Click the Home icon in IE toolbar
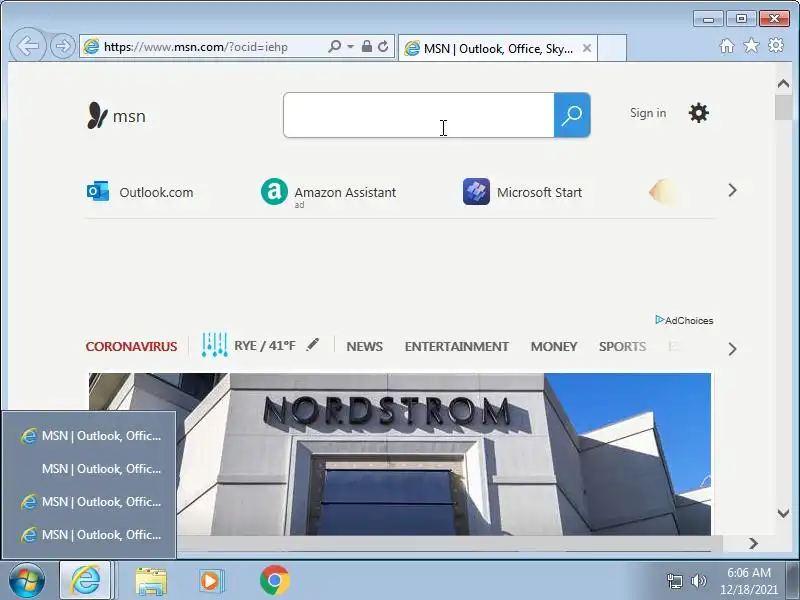800x600 pixels. point(727,46)
